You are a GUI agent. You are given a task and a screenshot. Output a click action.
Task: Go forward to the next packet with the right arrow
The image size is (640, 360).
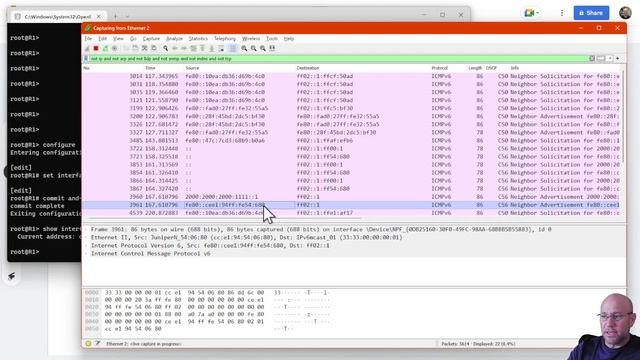pos(184,48)
